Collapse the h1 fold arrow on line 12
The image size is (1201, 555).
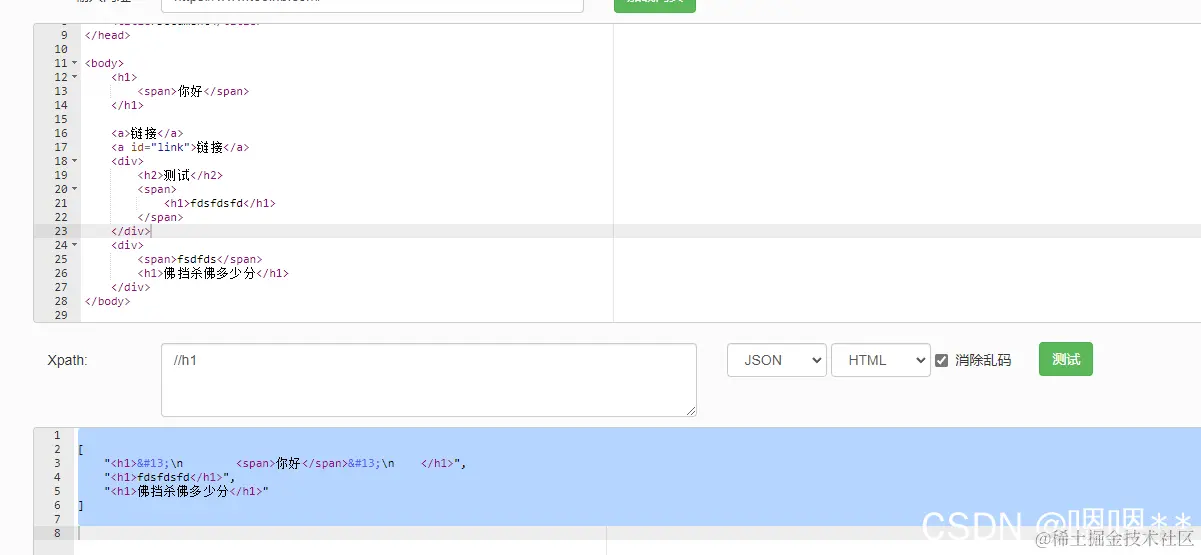click(74, 77)
